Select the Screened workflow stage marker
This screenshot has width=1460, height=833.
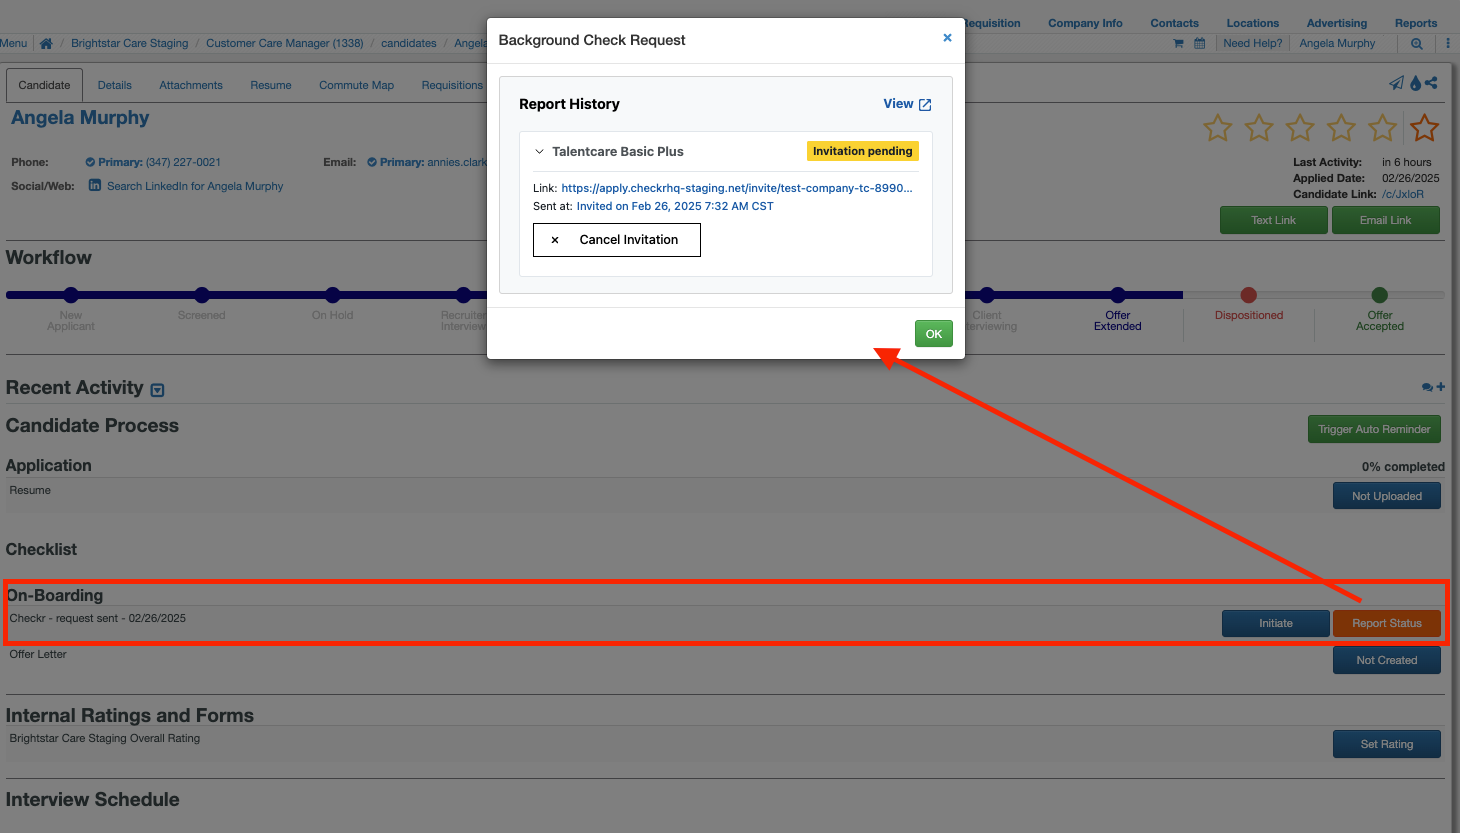[202, 295]
